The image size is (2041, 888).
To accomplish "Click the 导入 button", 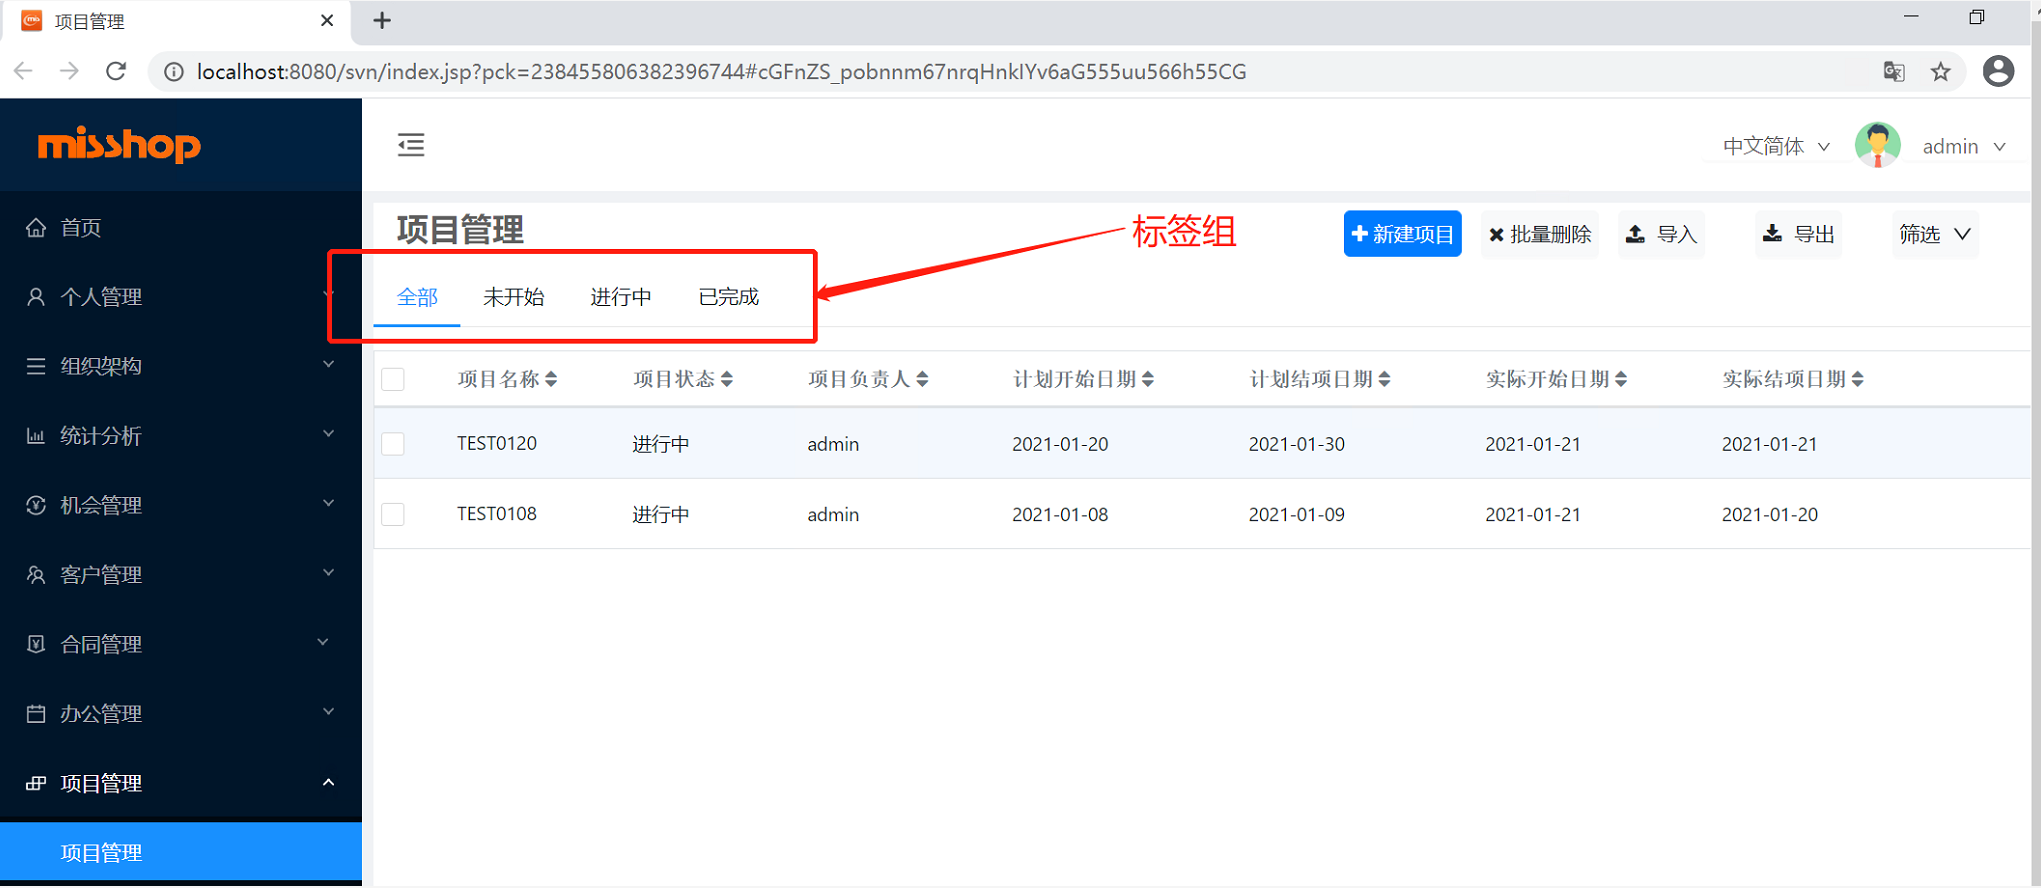I will tap(1662, 234).
